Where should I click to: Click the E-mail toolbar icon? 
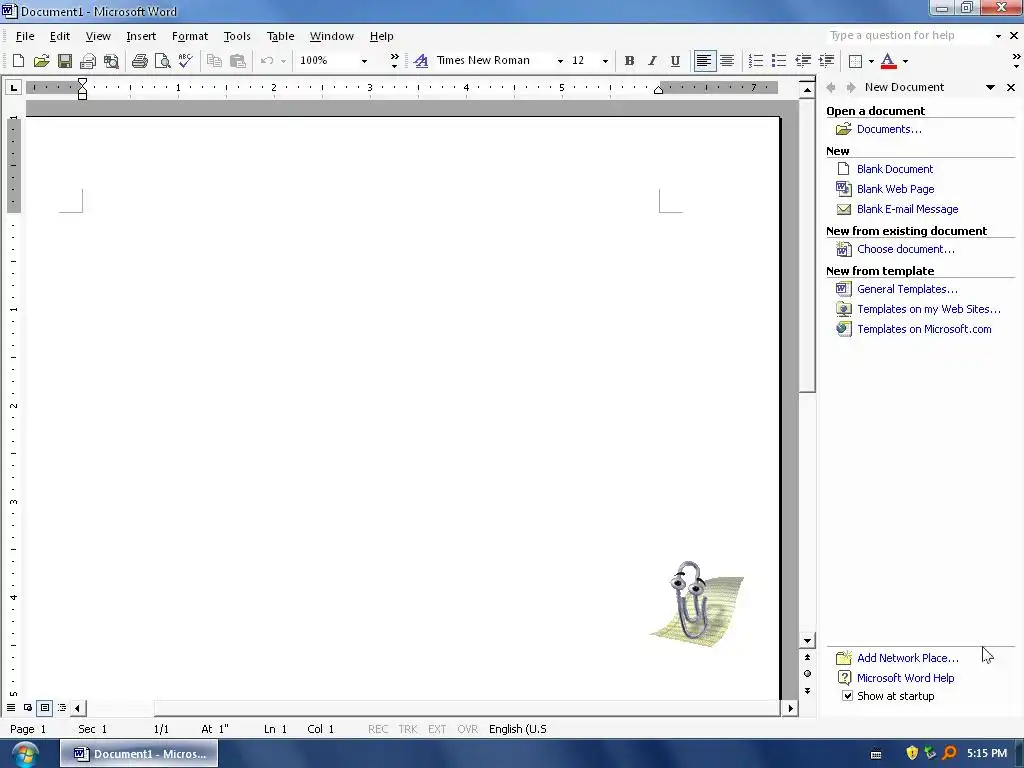(x=88, y=61)
